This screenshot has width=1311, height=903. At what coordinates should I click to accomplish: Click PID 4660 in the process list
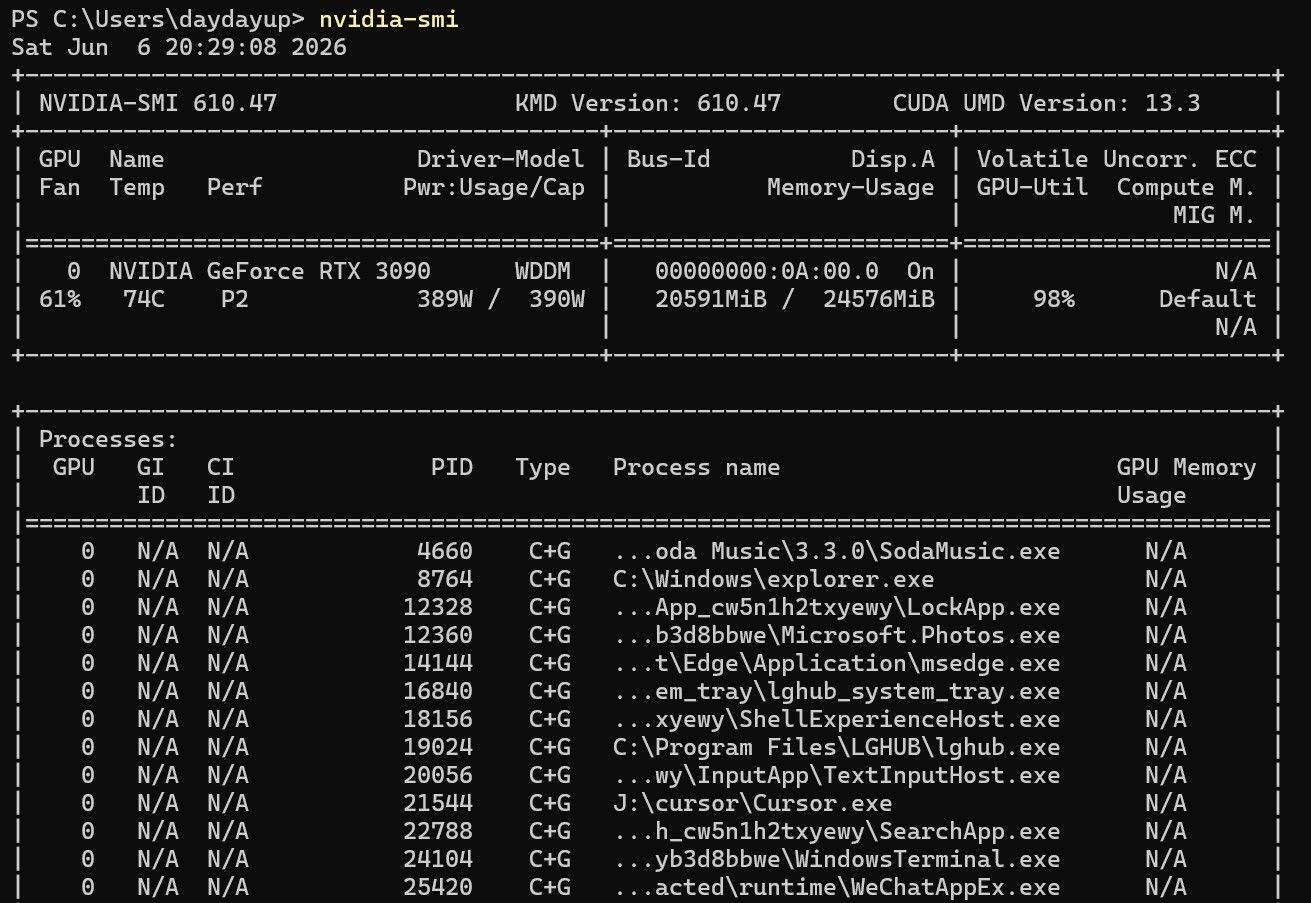(445, 551)
